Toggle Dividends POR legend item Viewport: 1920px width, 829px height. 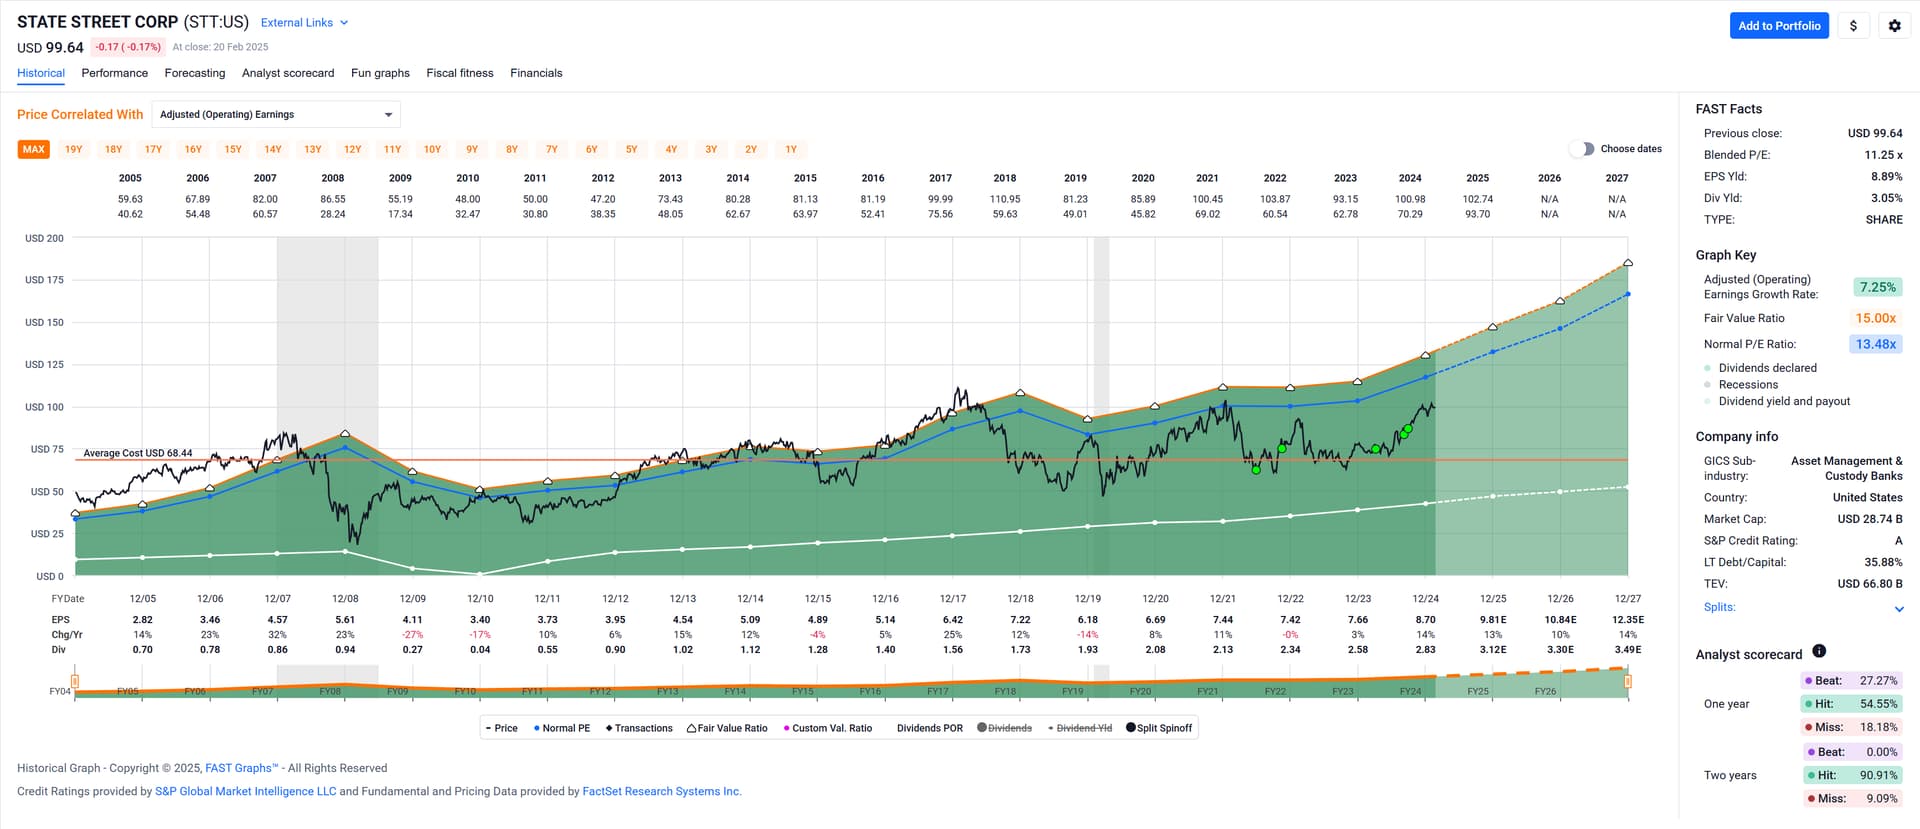coord(929,728)
